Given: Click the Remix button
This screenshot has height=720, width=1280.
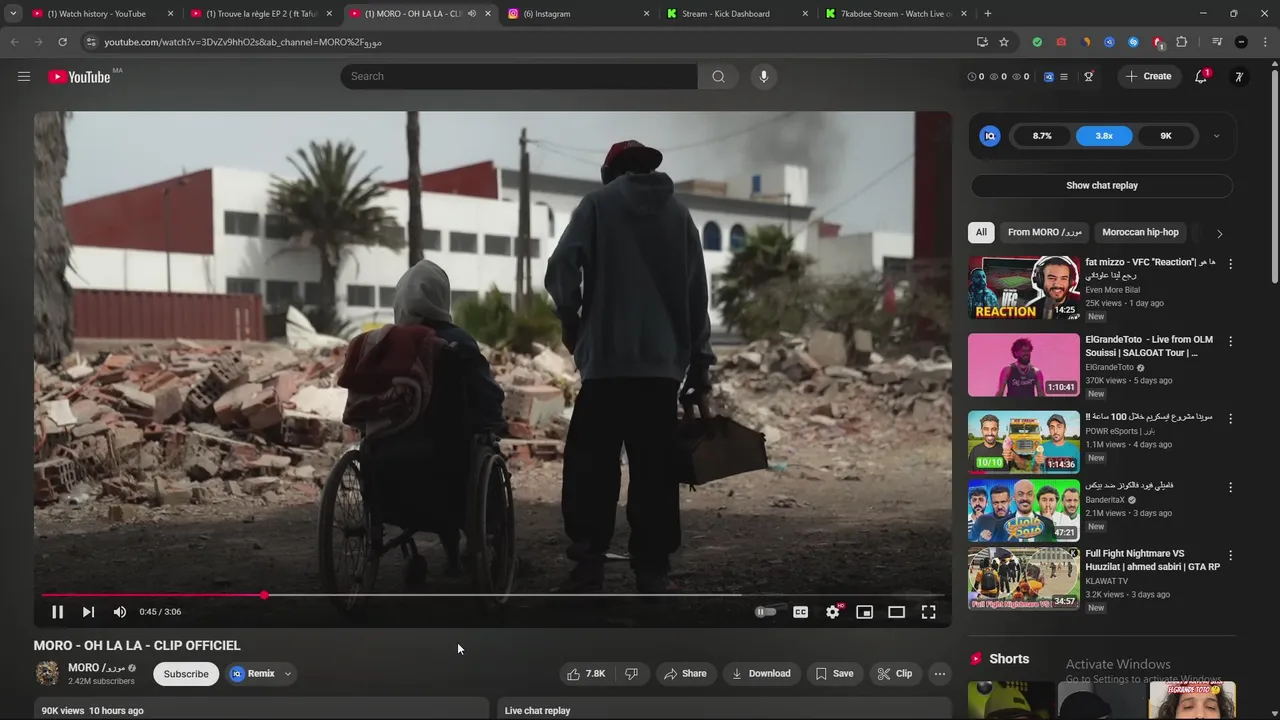Looking at the screenshot, I should pos(252,674).
